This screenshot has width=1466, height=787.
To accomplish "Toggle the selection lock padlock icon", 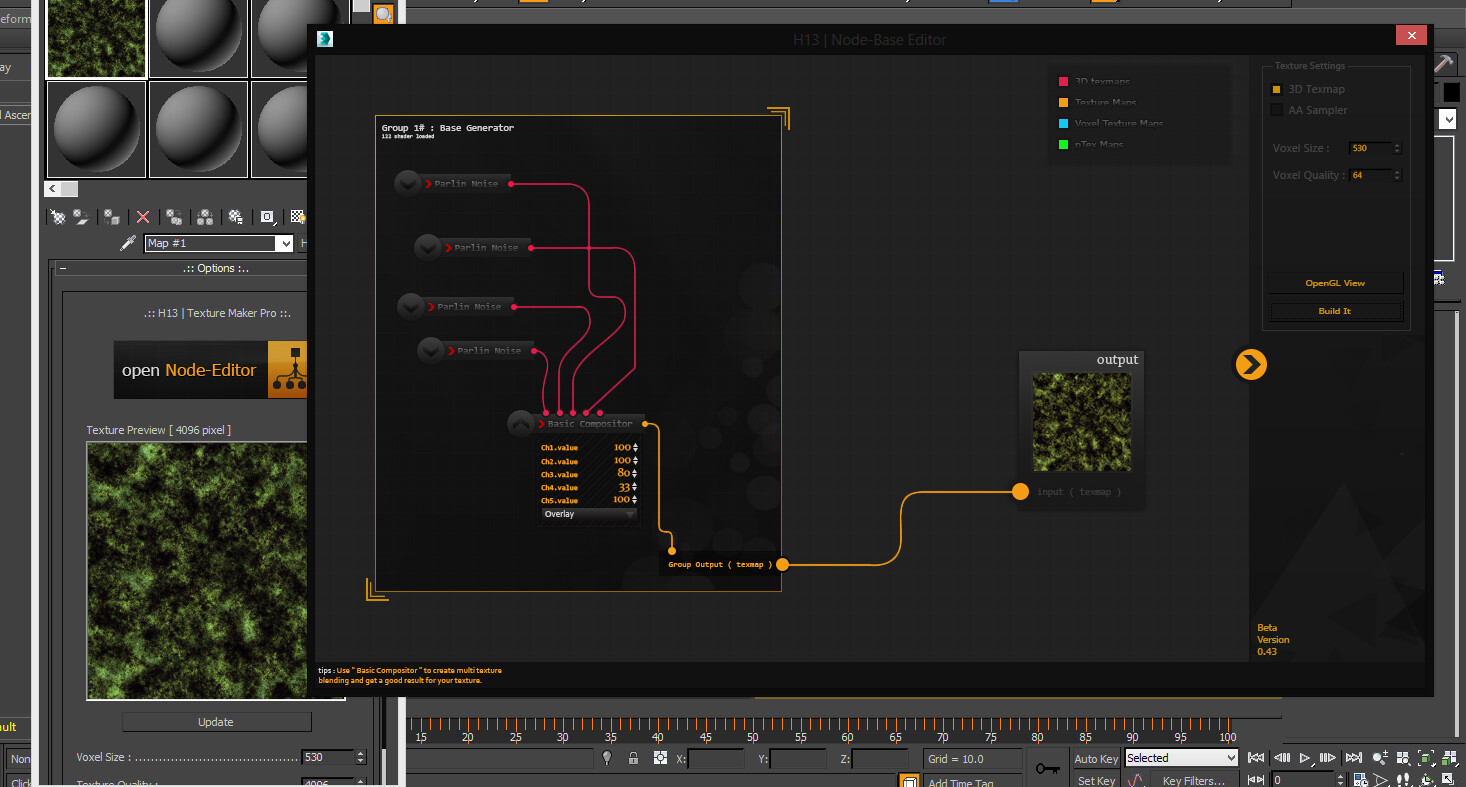I will 633,759.
